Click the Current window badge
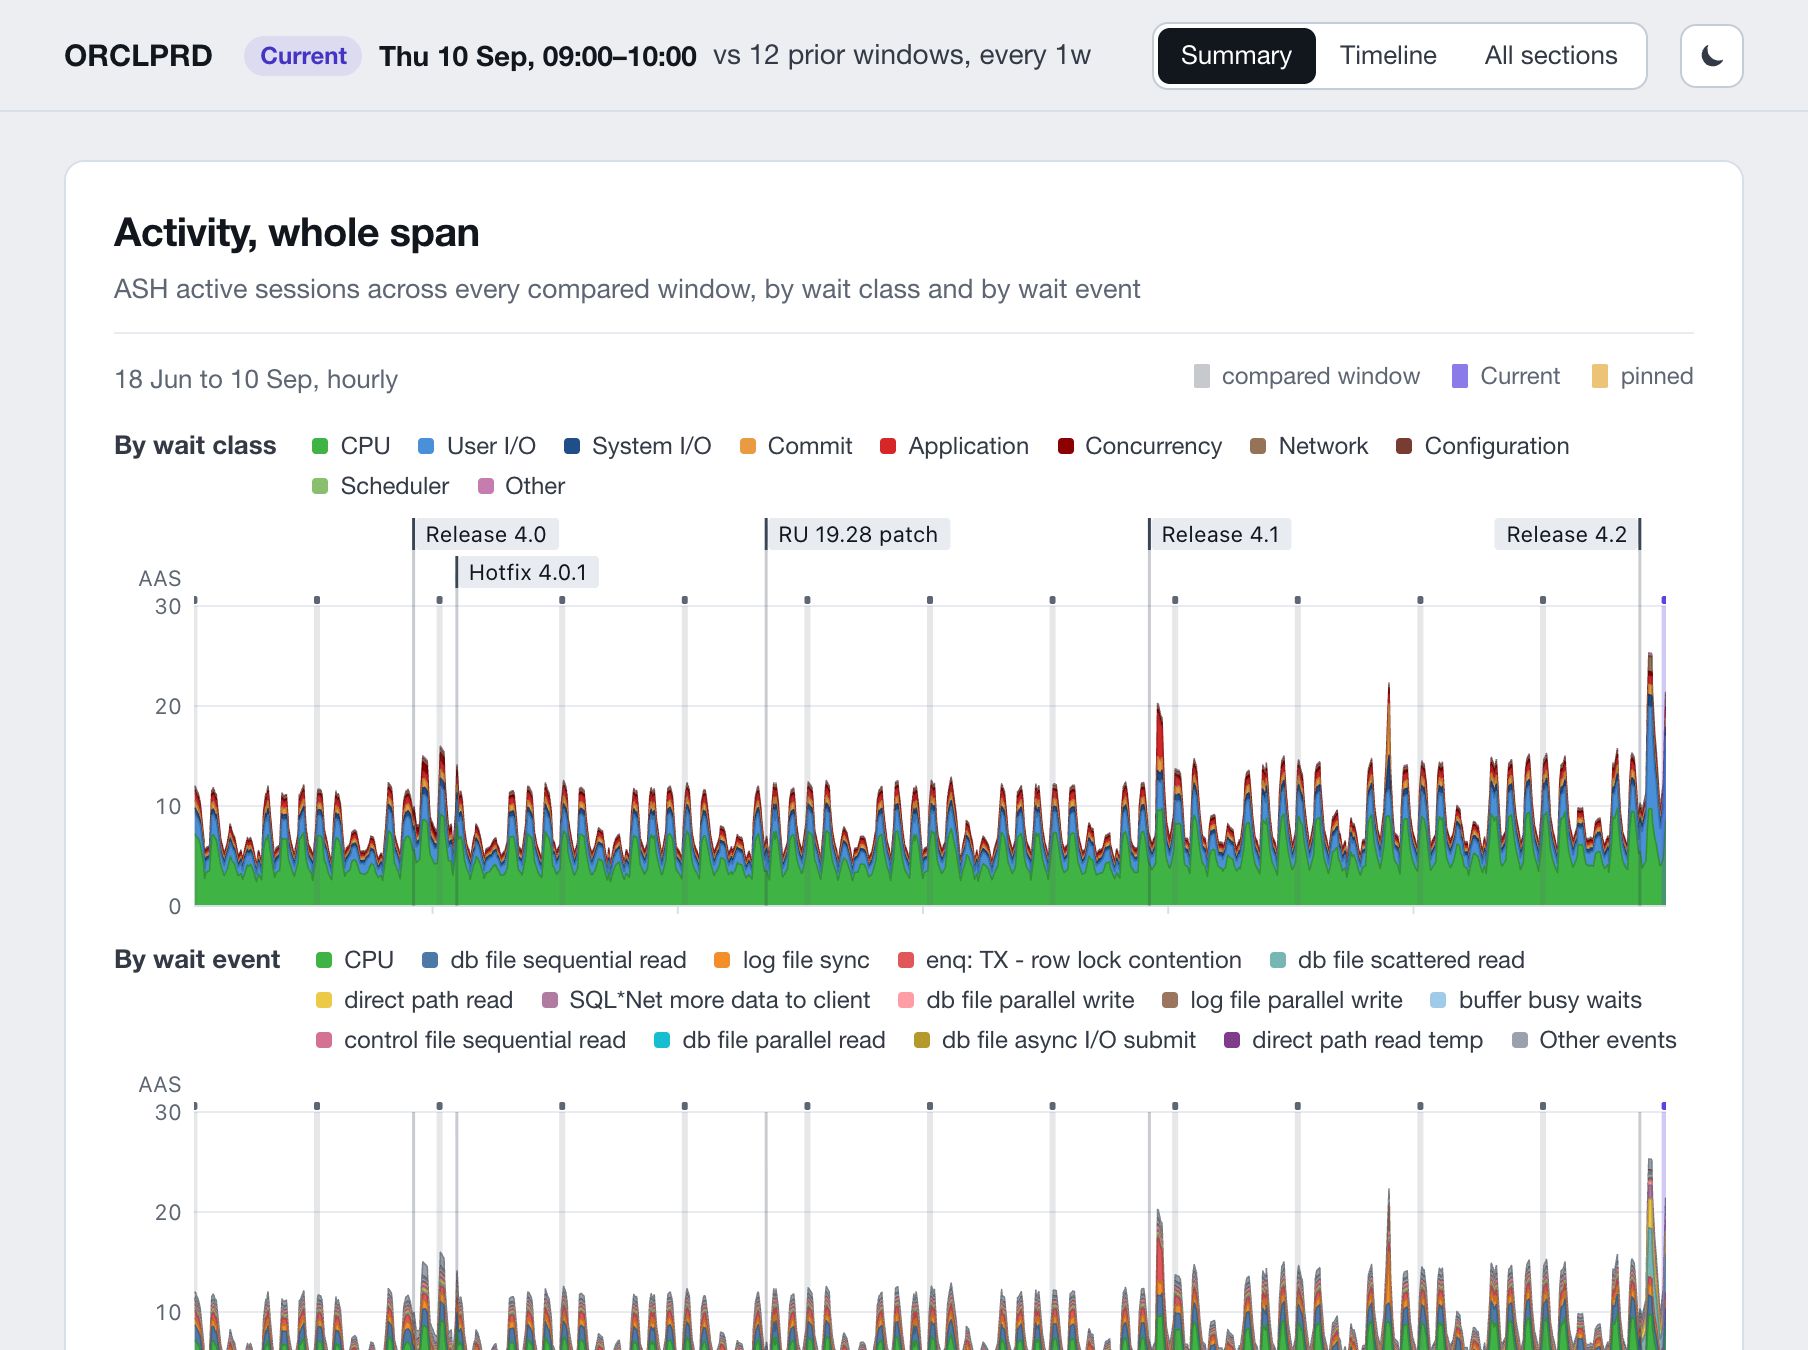Viewport: 1808px width, 1350px height. (x=303, y=56)
